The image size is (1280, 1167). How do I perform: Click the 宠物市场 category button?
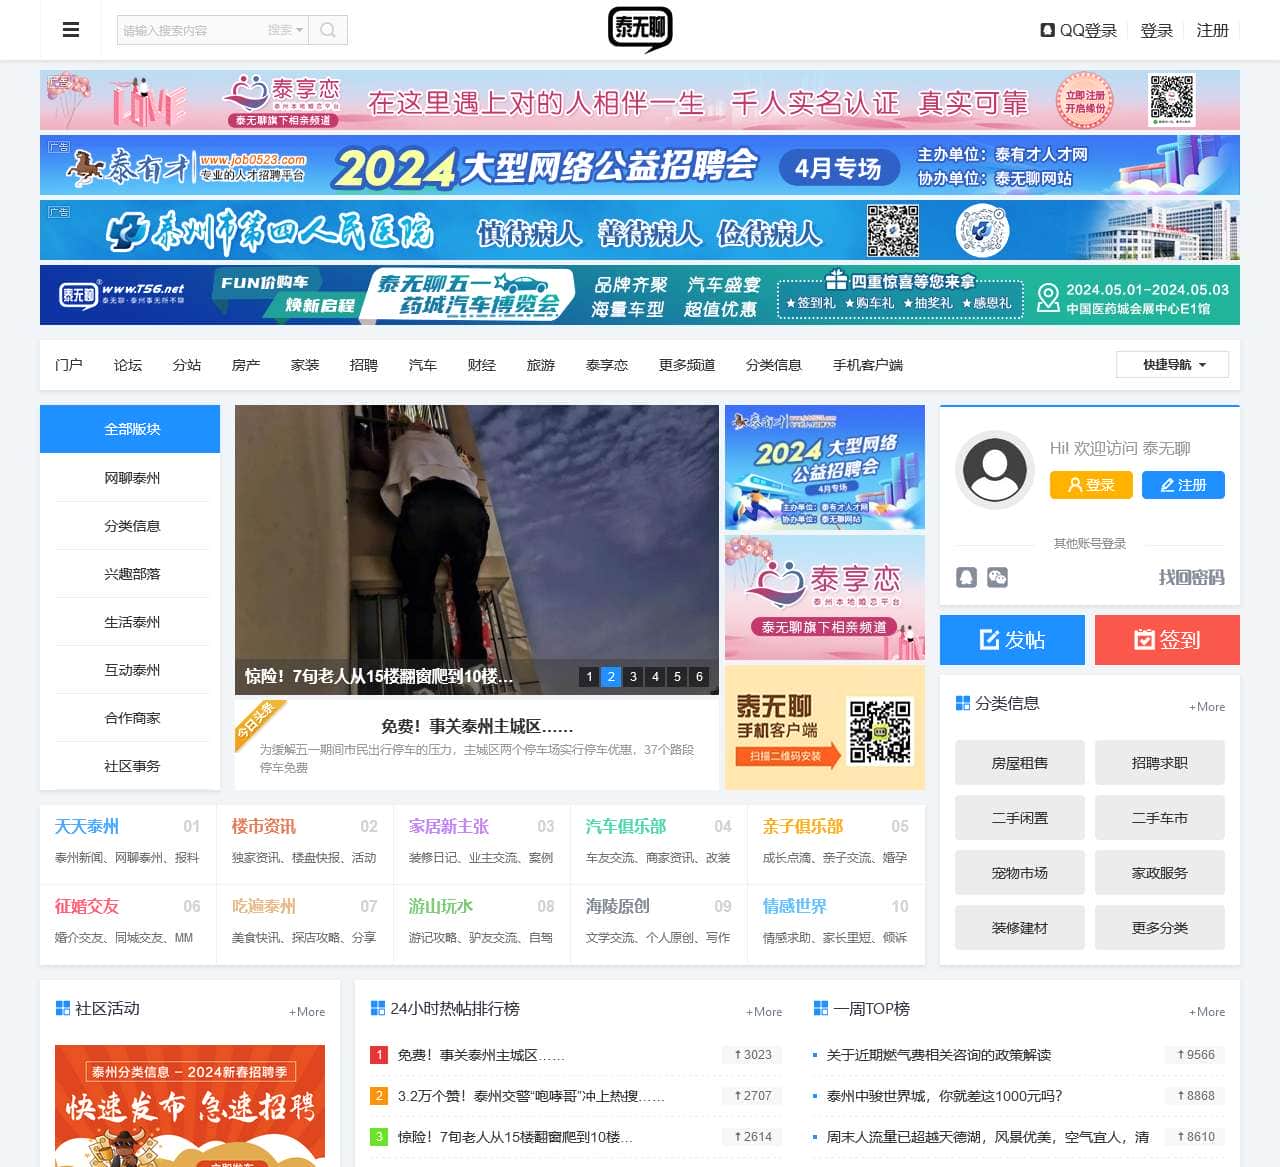[x=1020, y=872]
